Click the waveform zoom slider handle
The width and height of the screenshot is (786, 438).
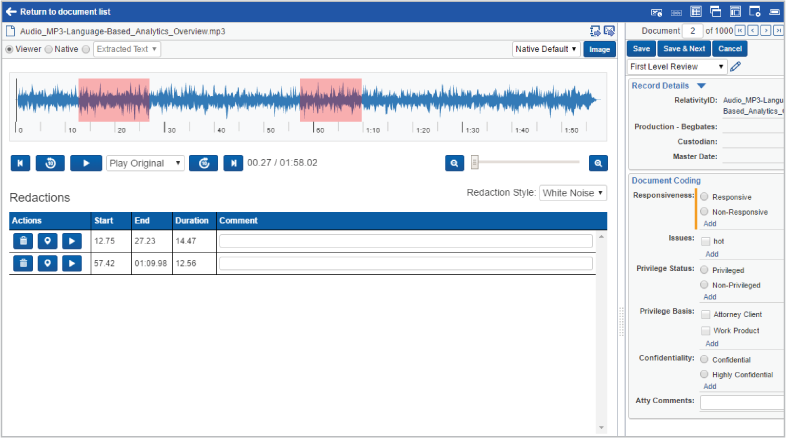[475, 162]
